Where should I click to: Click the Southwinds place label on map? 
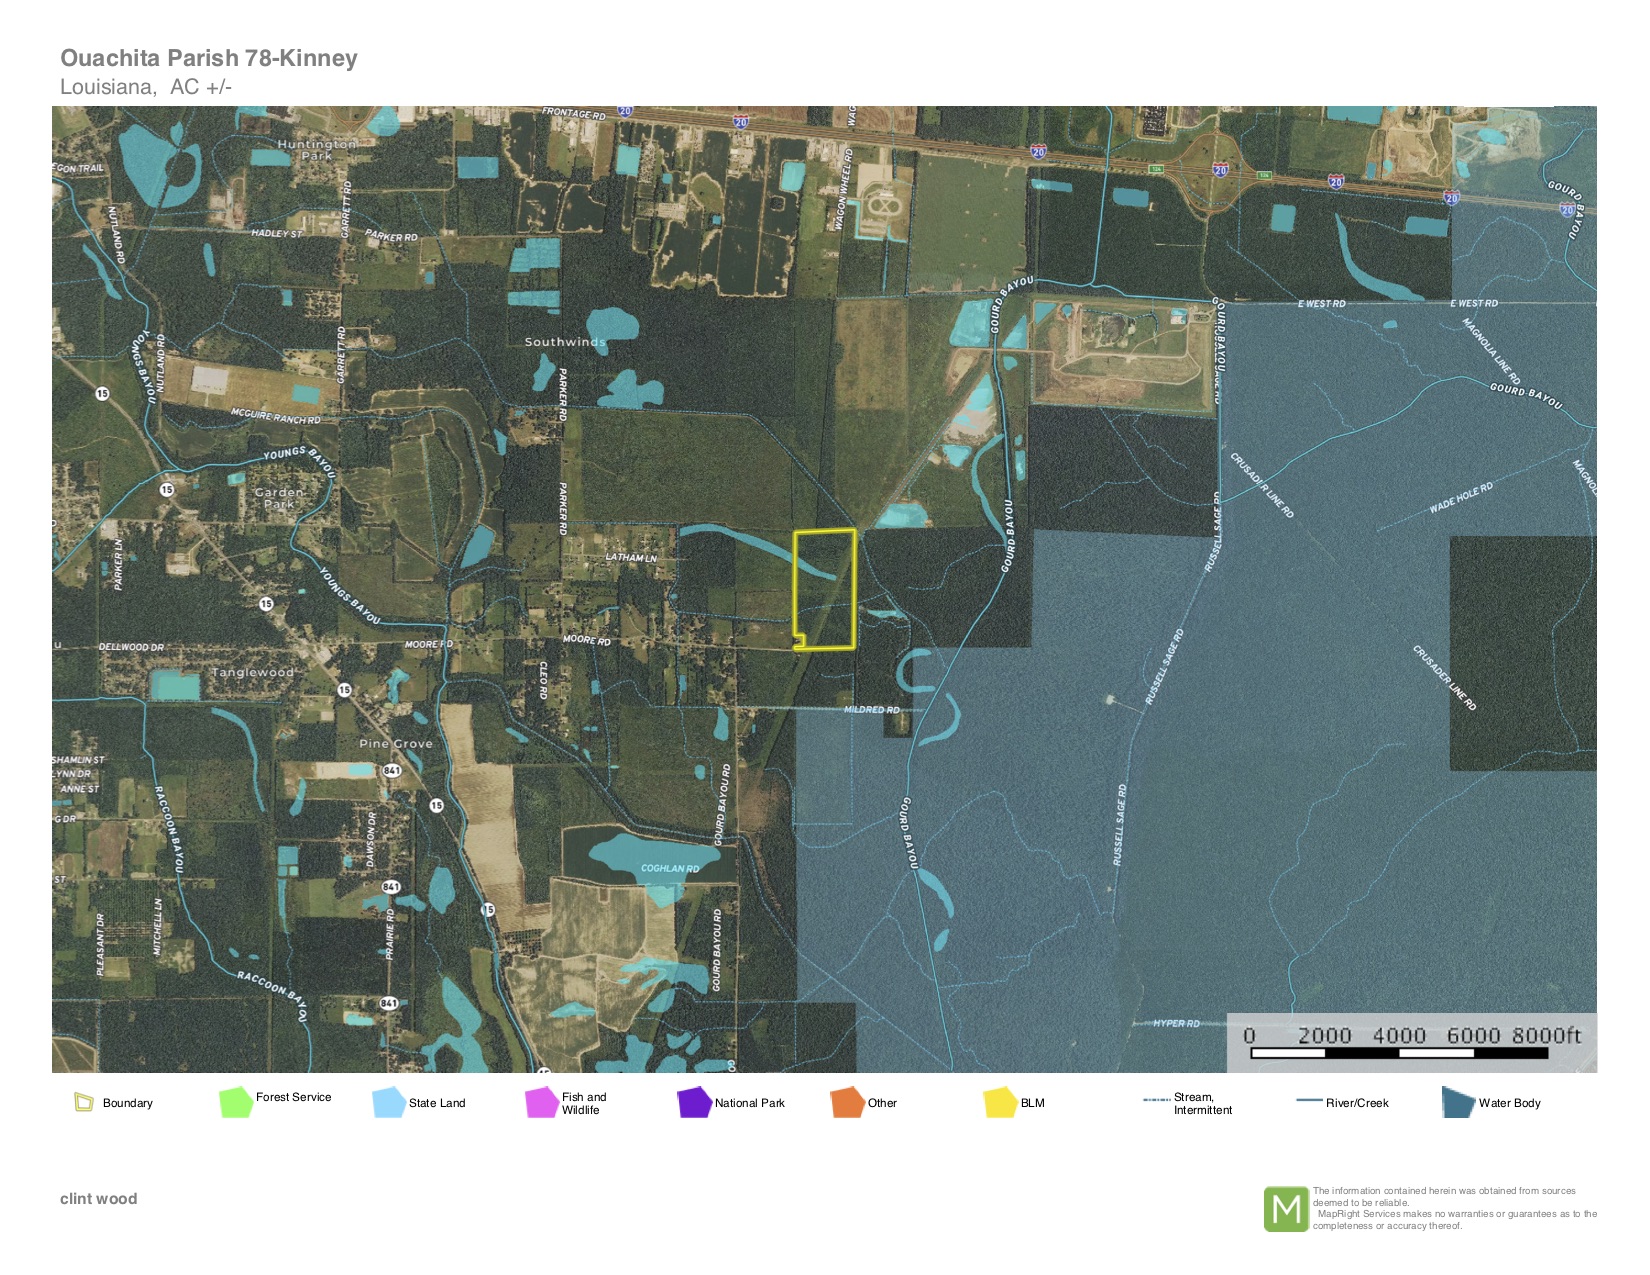tap(565, 342)
